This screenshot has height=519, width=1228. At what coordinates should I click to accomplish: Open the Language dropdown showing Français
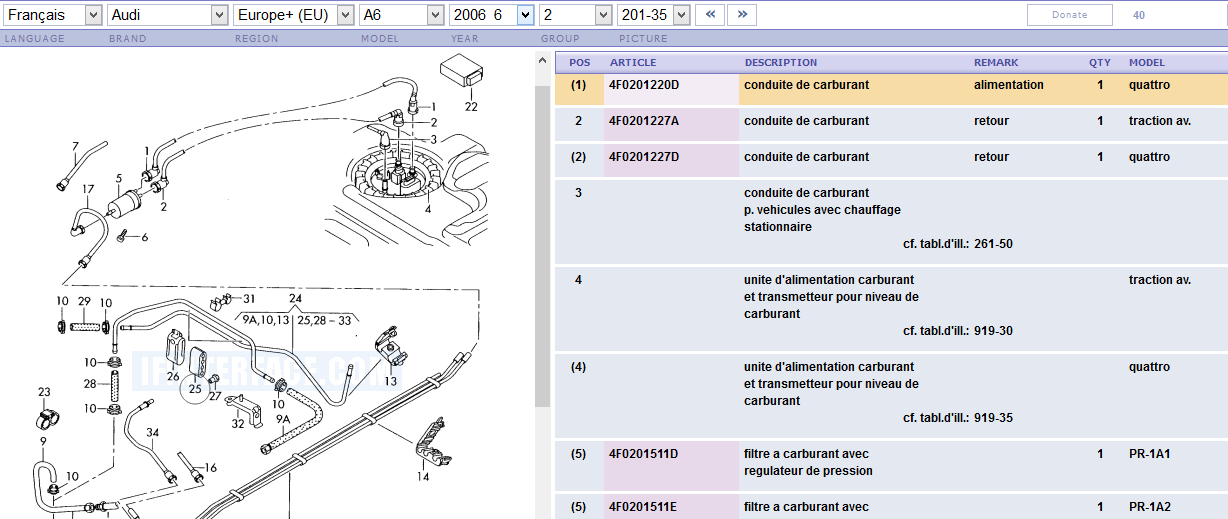click(54, 15)
